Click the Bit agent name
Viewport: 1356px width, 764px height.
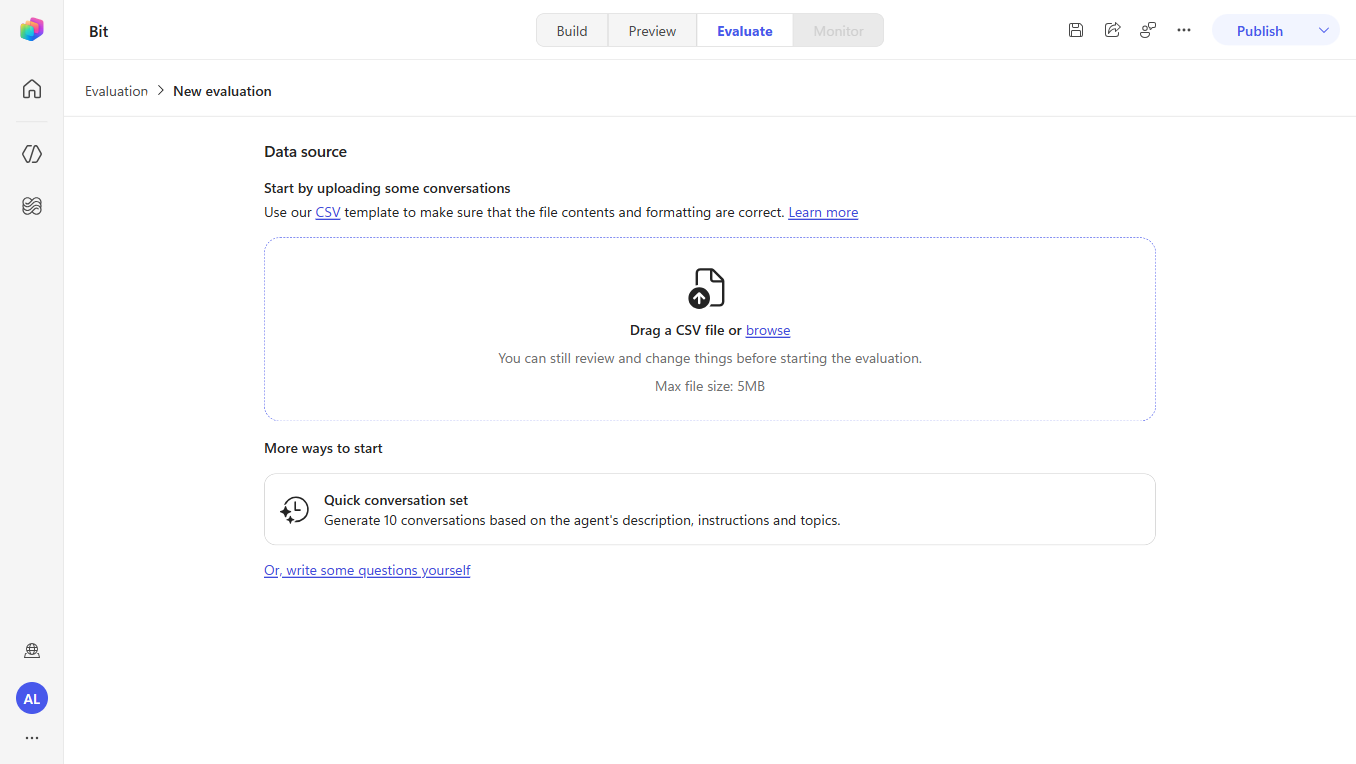click(x=98, y=31)
